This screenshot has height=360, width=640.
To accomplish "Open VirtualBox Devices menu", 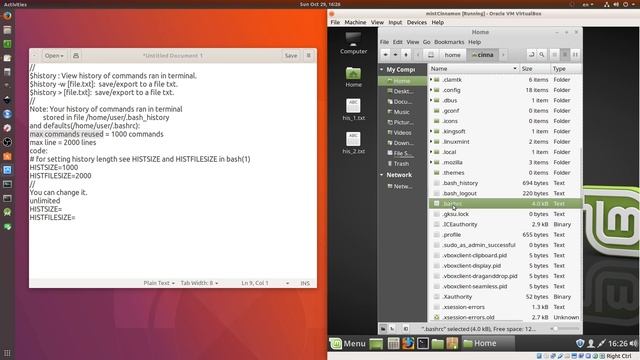I will tap(417, 22).
